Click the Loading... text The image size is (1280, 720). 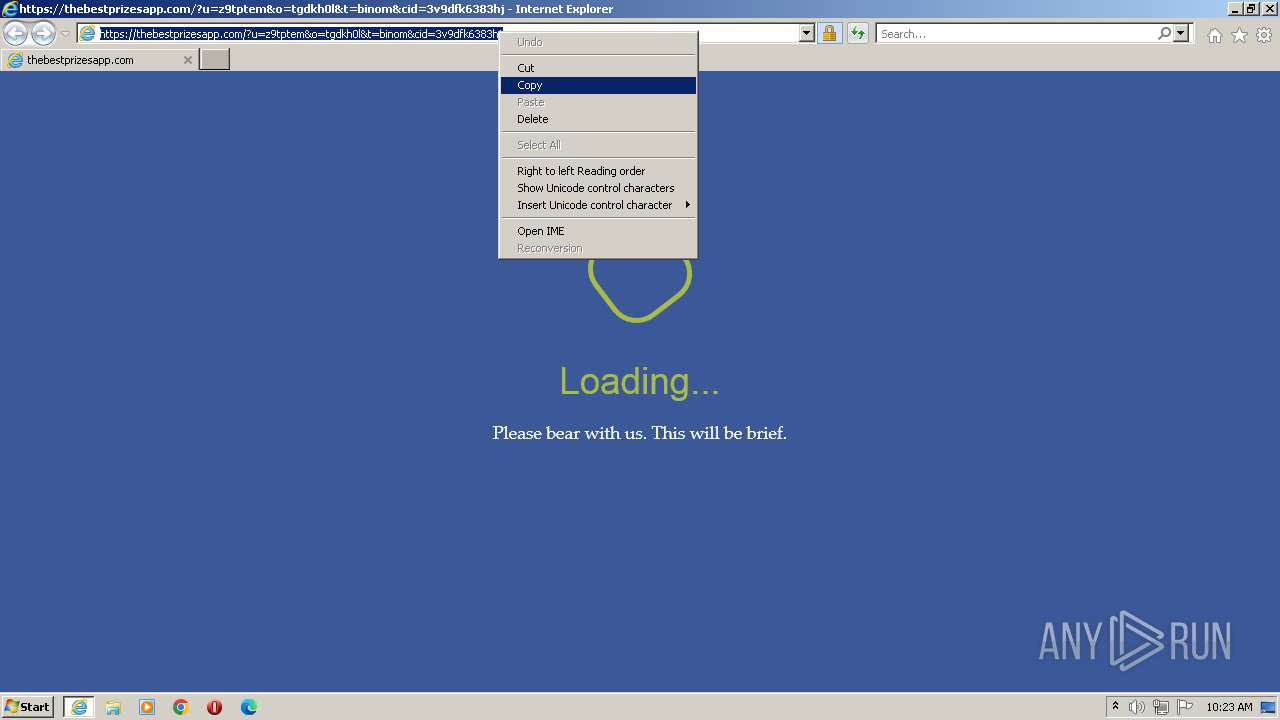click(639, 381)
